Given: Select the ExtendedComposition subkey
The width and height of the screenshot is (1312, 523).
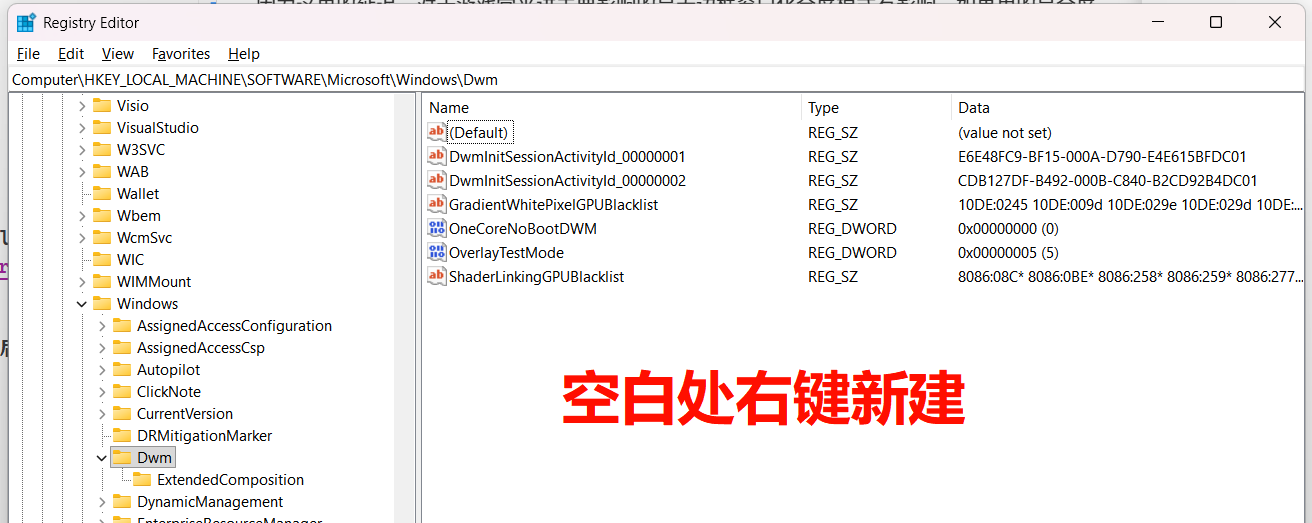Looking at the screenshot, I should click(x=230, y=480).
